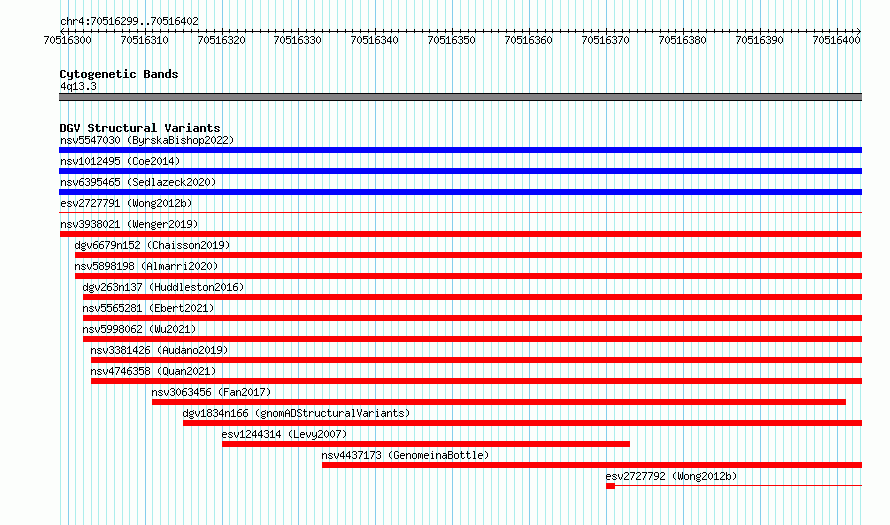Click ruler position 70516330
The width and height of the screenshot is (890, 525).
click(298, 40)
